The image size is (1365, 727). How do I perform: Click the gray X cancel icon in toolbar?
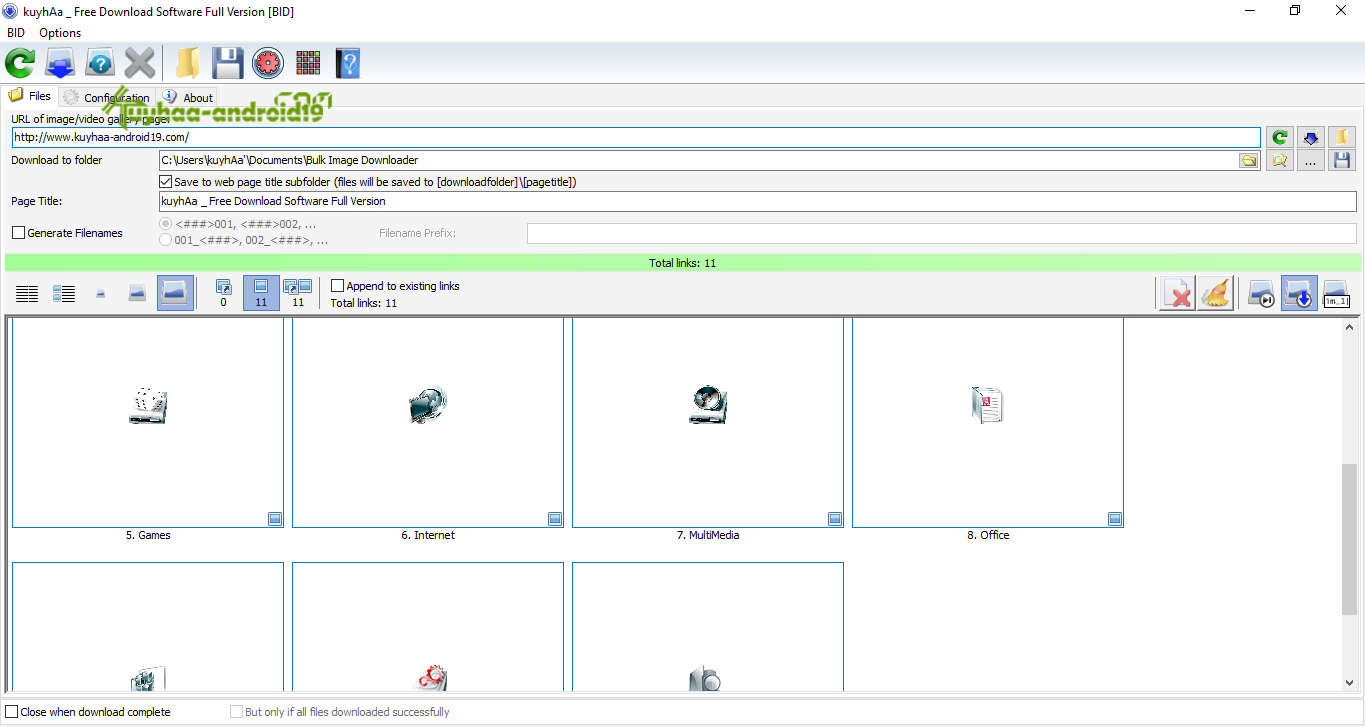[x=140, y=64]
